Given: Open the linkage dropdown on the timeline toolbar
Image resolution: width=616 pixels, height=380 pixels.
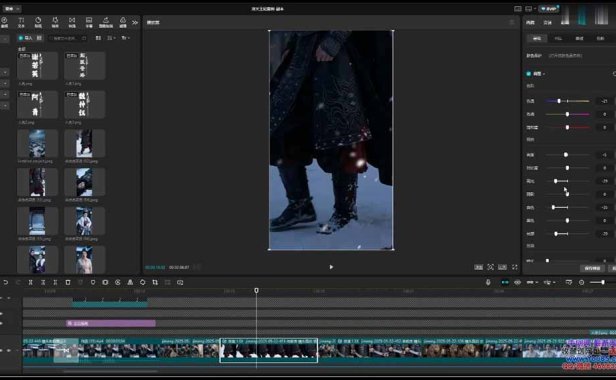Looking at the screenshot, I should pyautogui.click(x=532, y=282).
